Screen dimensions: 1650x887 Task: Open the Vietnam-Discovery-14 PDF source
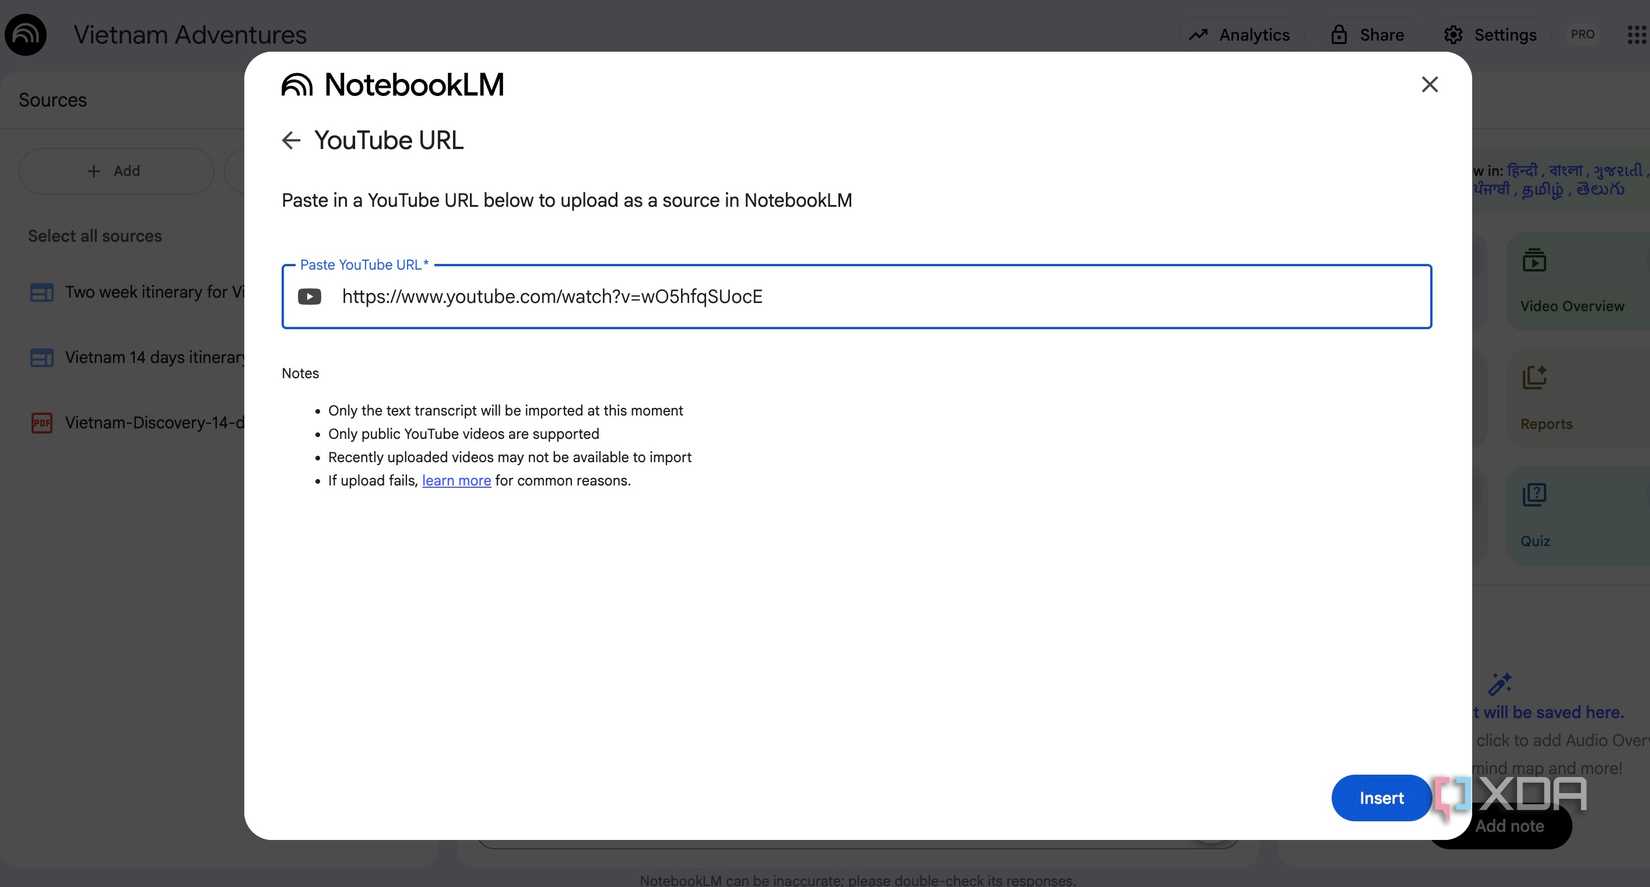(137, 423)
